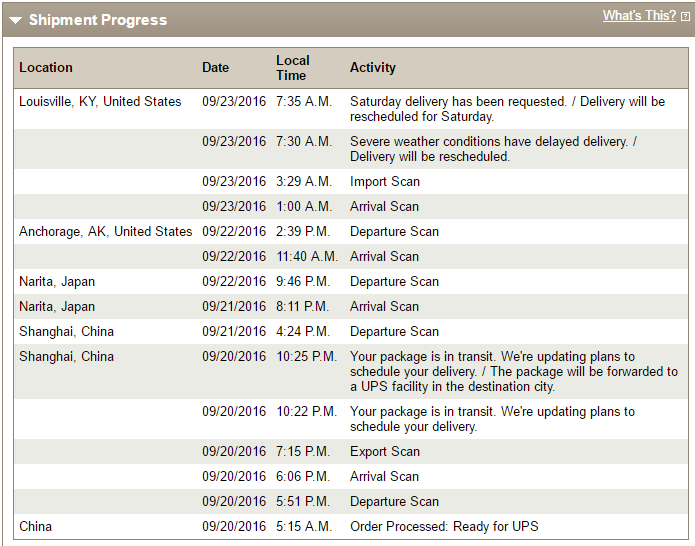This screenshot has height=546, width=695.
Task: Select the Date column header
Action: point(215,68)
